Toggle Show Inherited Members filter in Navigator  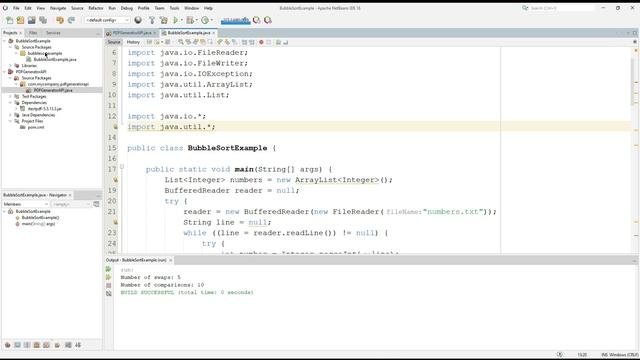tap(7, 345)
